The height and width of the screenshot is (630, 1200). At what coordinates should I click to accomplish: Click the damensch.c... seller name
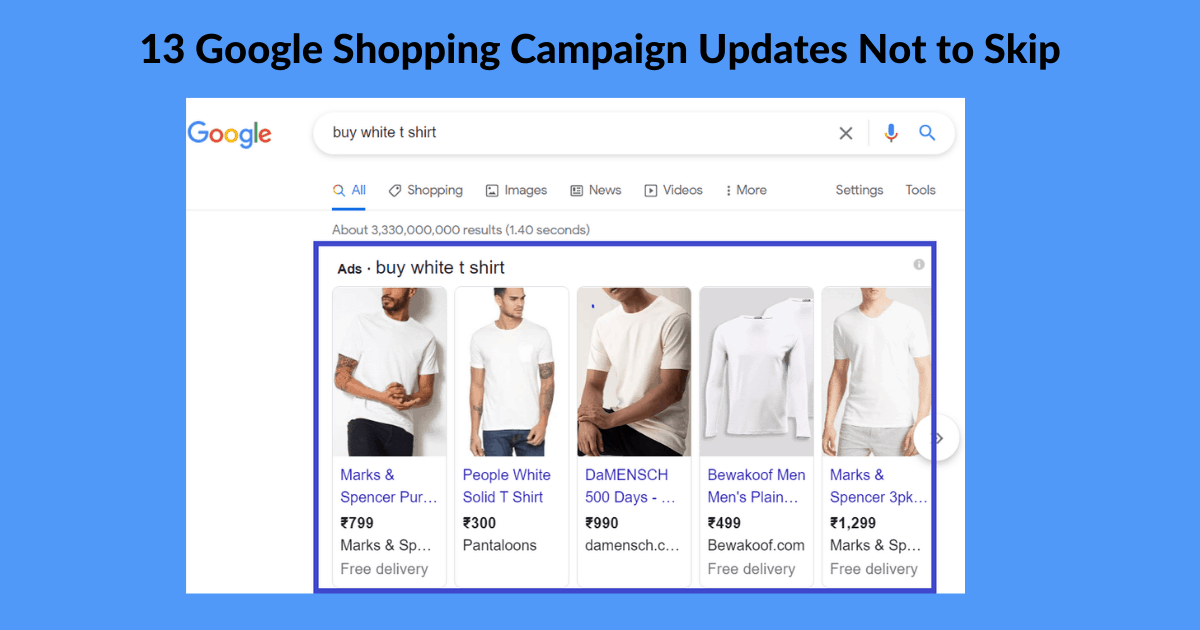pos(632,545)
